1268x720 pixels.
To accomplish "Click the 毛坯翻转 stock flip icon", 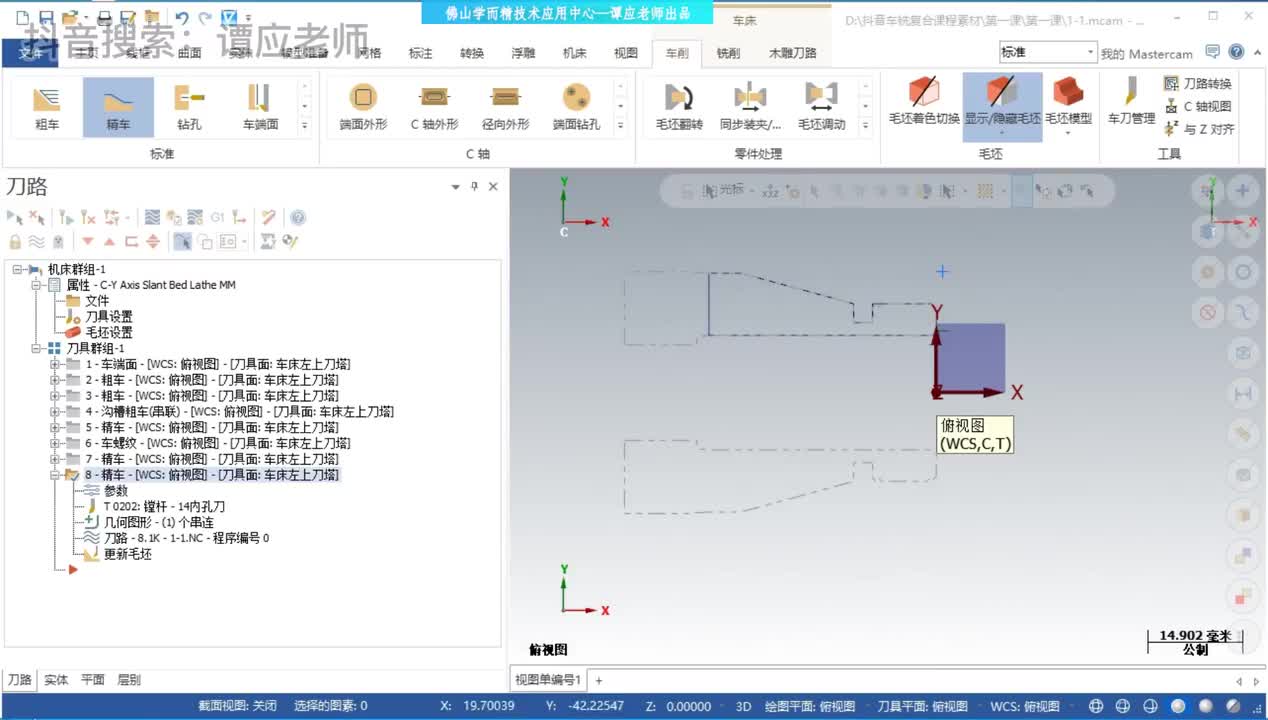I will pyautogui.click(x=679, y=107).
